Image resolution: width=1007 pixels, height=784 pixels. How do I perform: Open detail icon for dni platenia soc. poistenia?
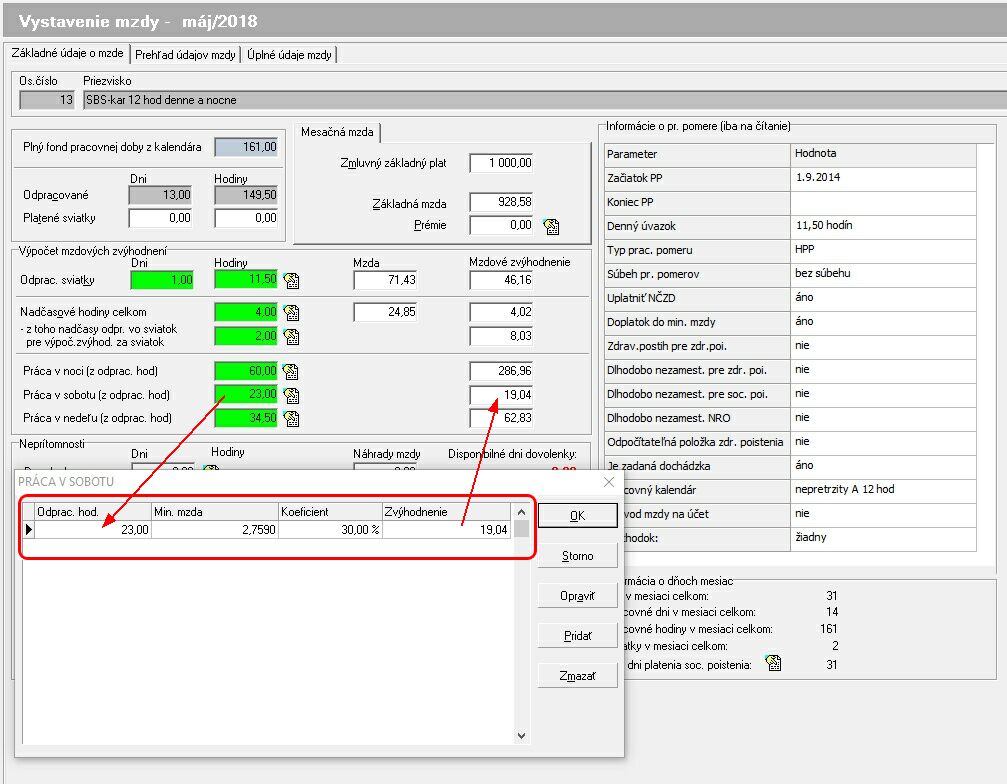(774, 663)
